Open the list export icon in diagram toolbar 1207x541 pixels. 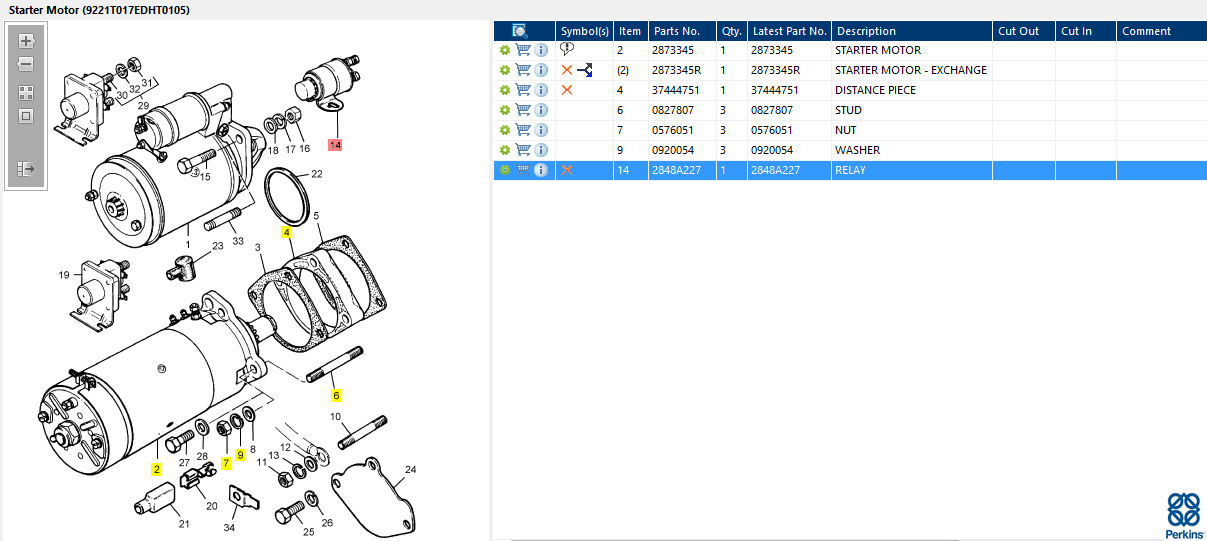tap(26, 169)
